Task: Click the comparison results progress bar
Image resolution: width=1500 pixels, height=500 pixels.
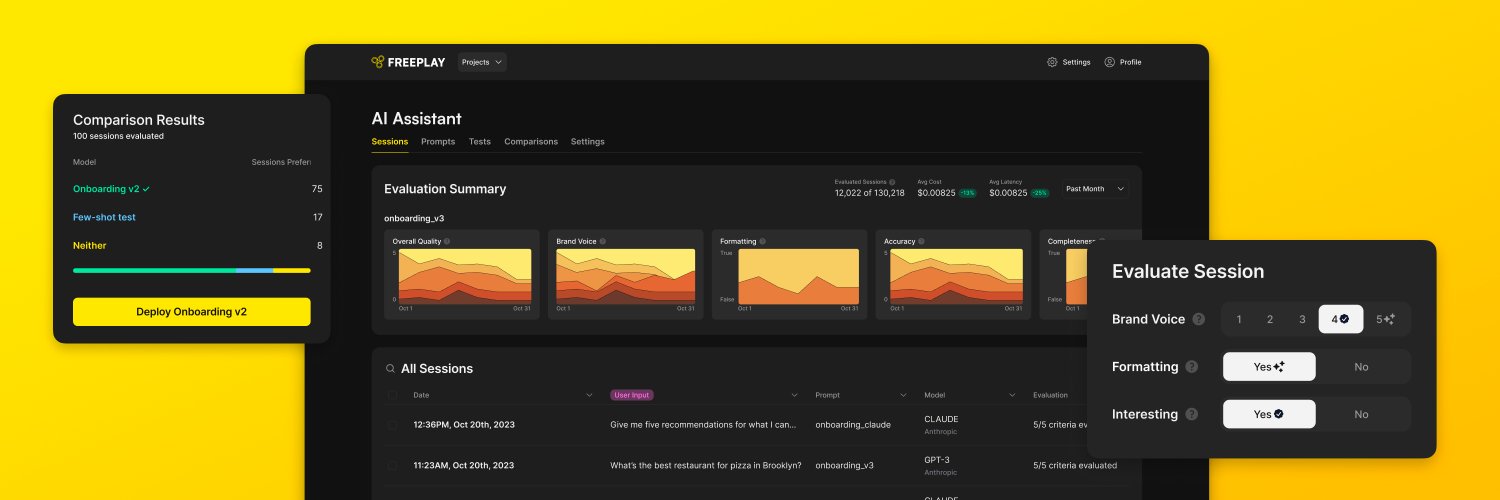Action: pyautogui.click(x=192, y=270)
